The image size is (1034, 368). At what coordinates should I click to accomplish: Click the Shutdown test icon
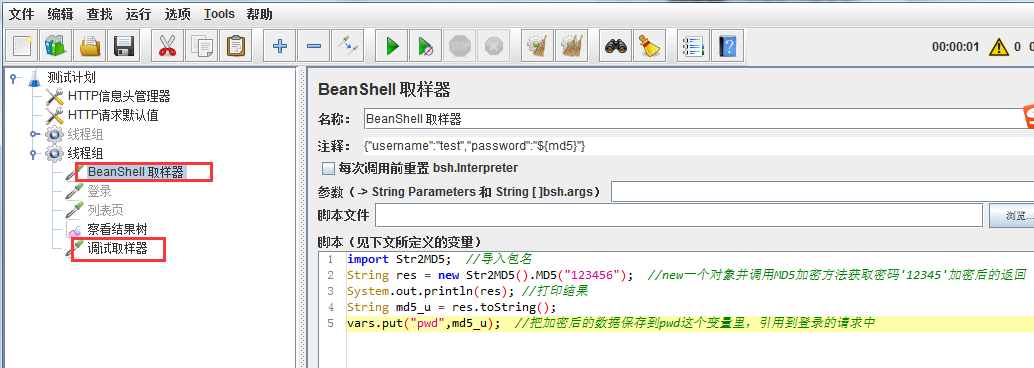493,46
